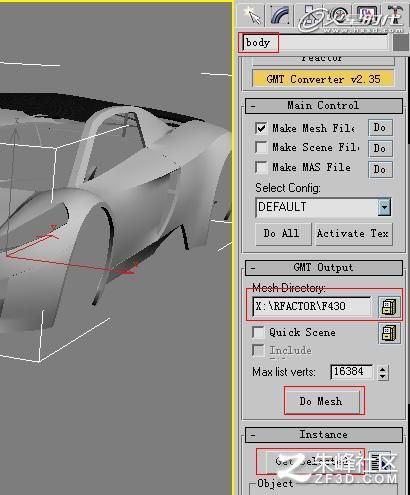Image resolution: width=410 pixels, height=495 pixels.
Task: Collapse the Main Control rollout
Action: [x=323, y=106]
